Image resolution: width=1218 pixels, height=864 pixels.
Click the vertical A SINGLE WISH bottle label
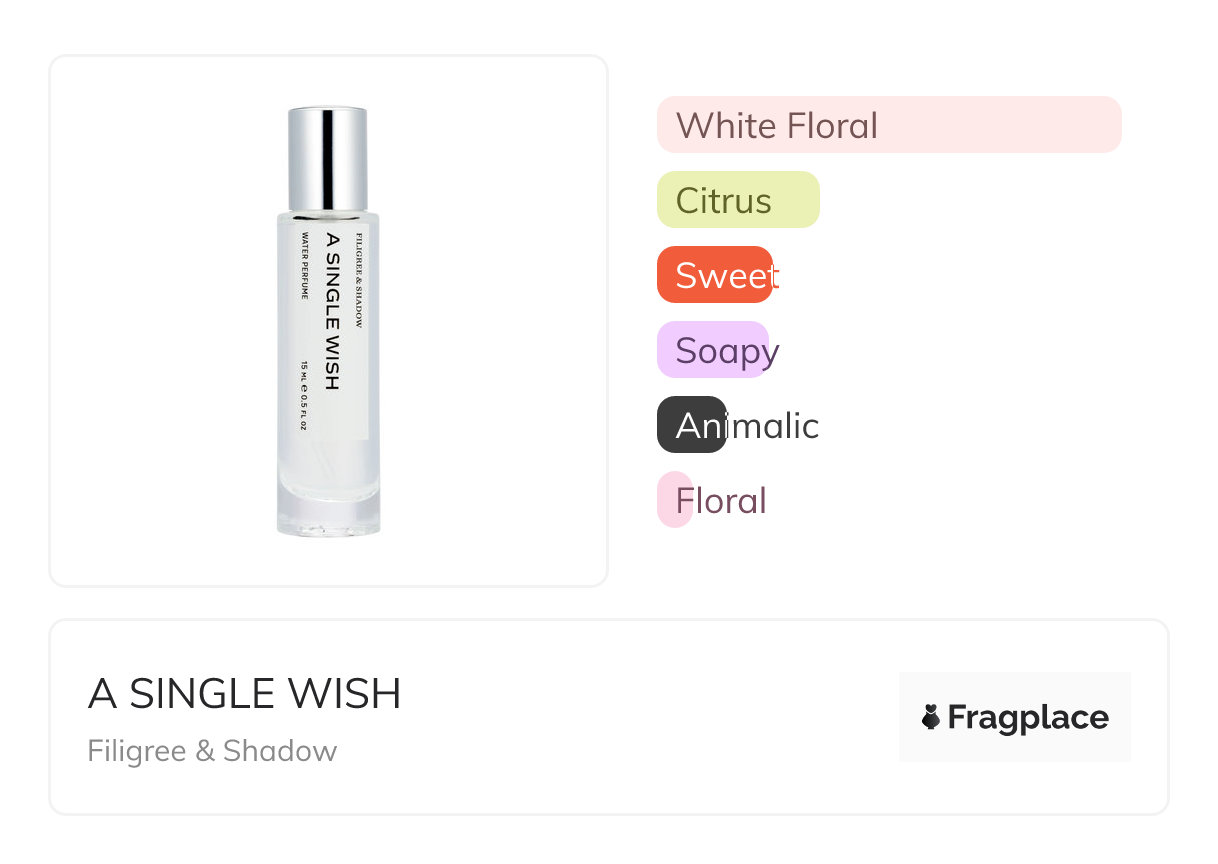point(333,311)
